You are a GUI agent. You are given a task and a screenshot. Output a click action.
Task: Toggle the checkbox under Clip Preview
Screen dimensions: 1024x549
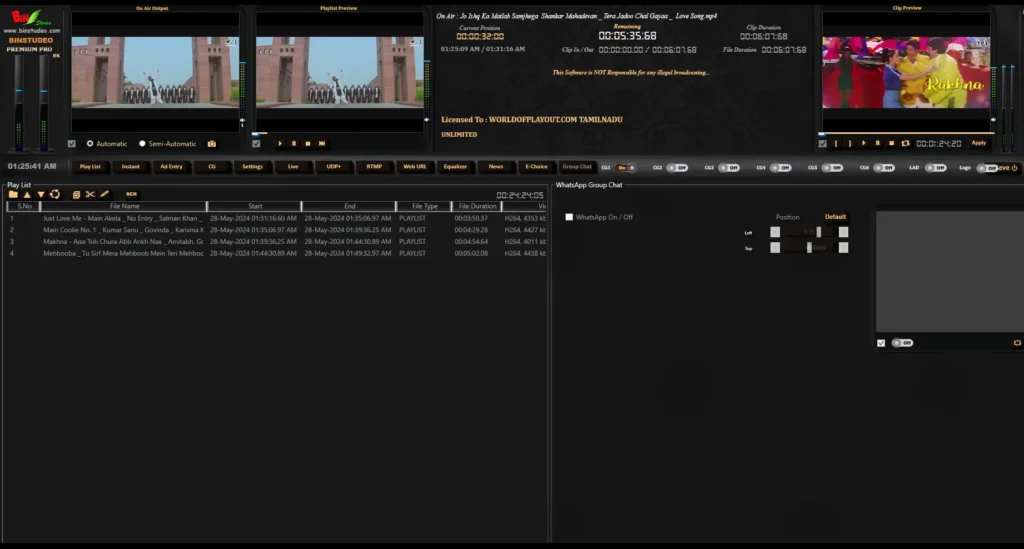[822, 144]
